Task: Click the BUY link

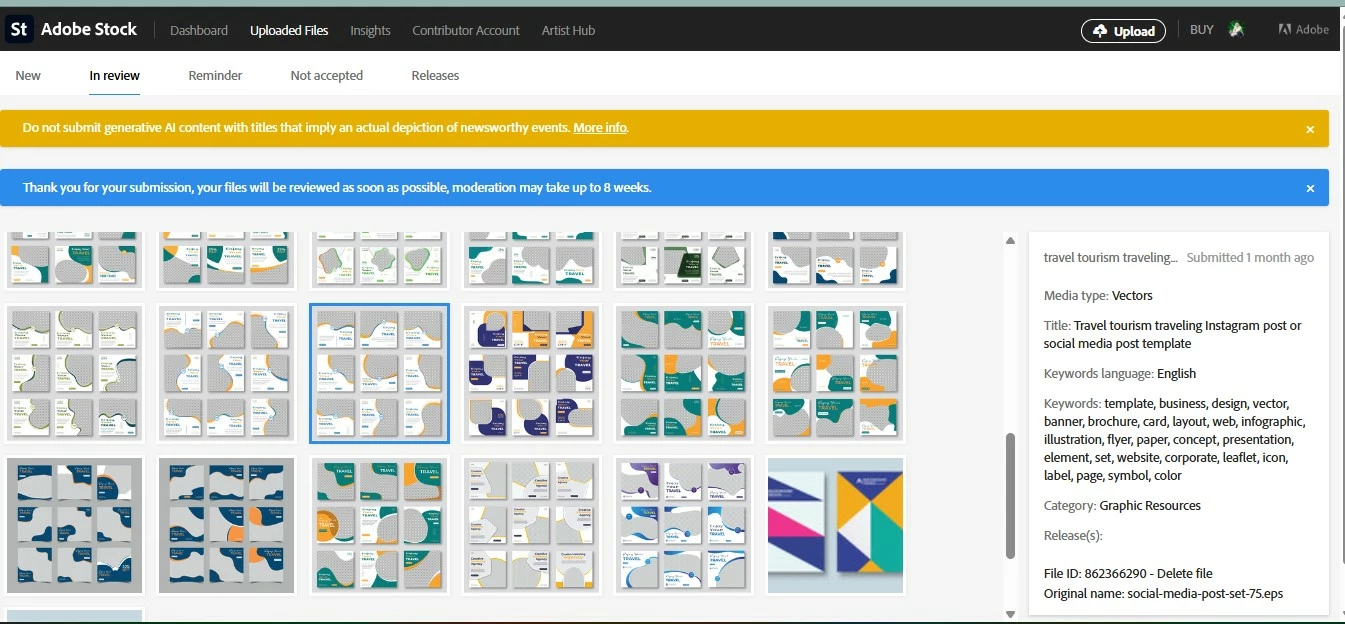Action: (x=1201, y=30)
